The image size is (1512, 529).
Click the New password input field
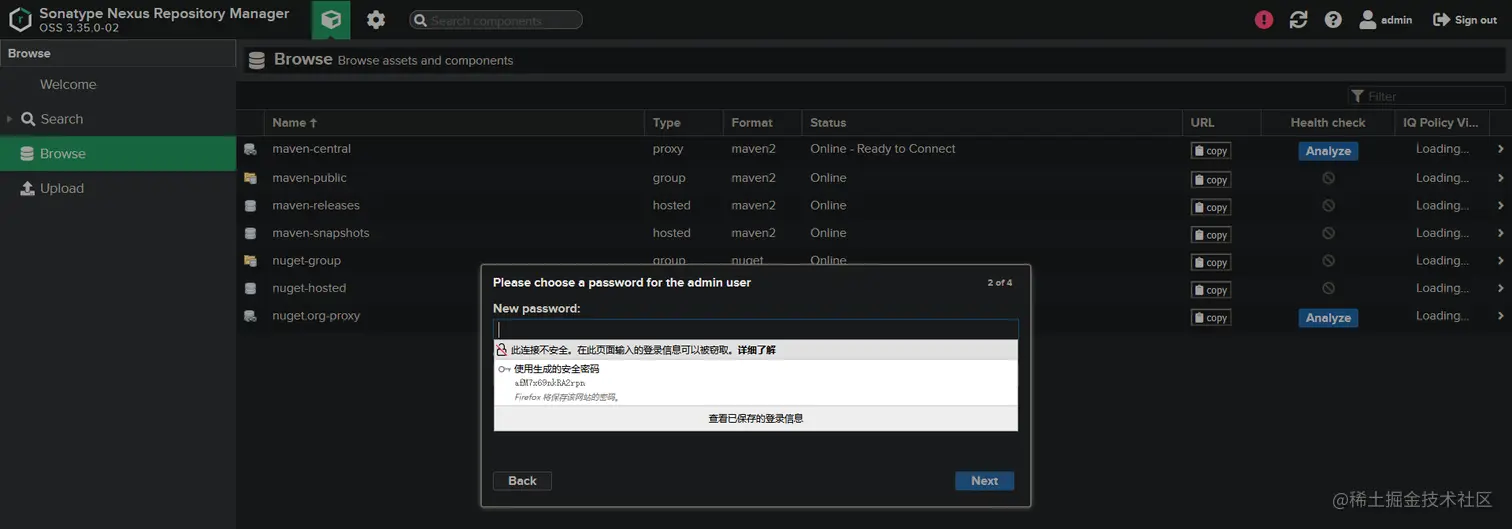click(x=756, y=329)
